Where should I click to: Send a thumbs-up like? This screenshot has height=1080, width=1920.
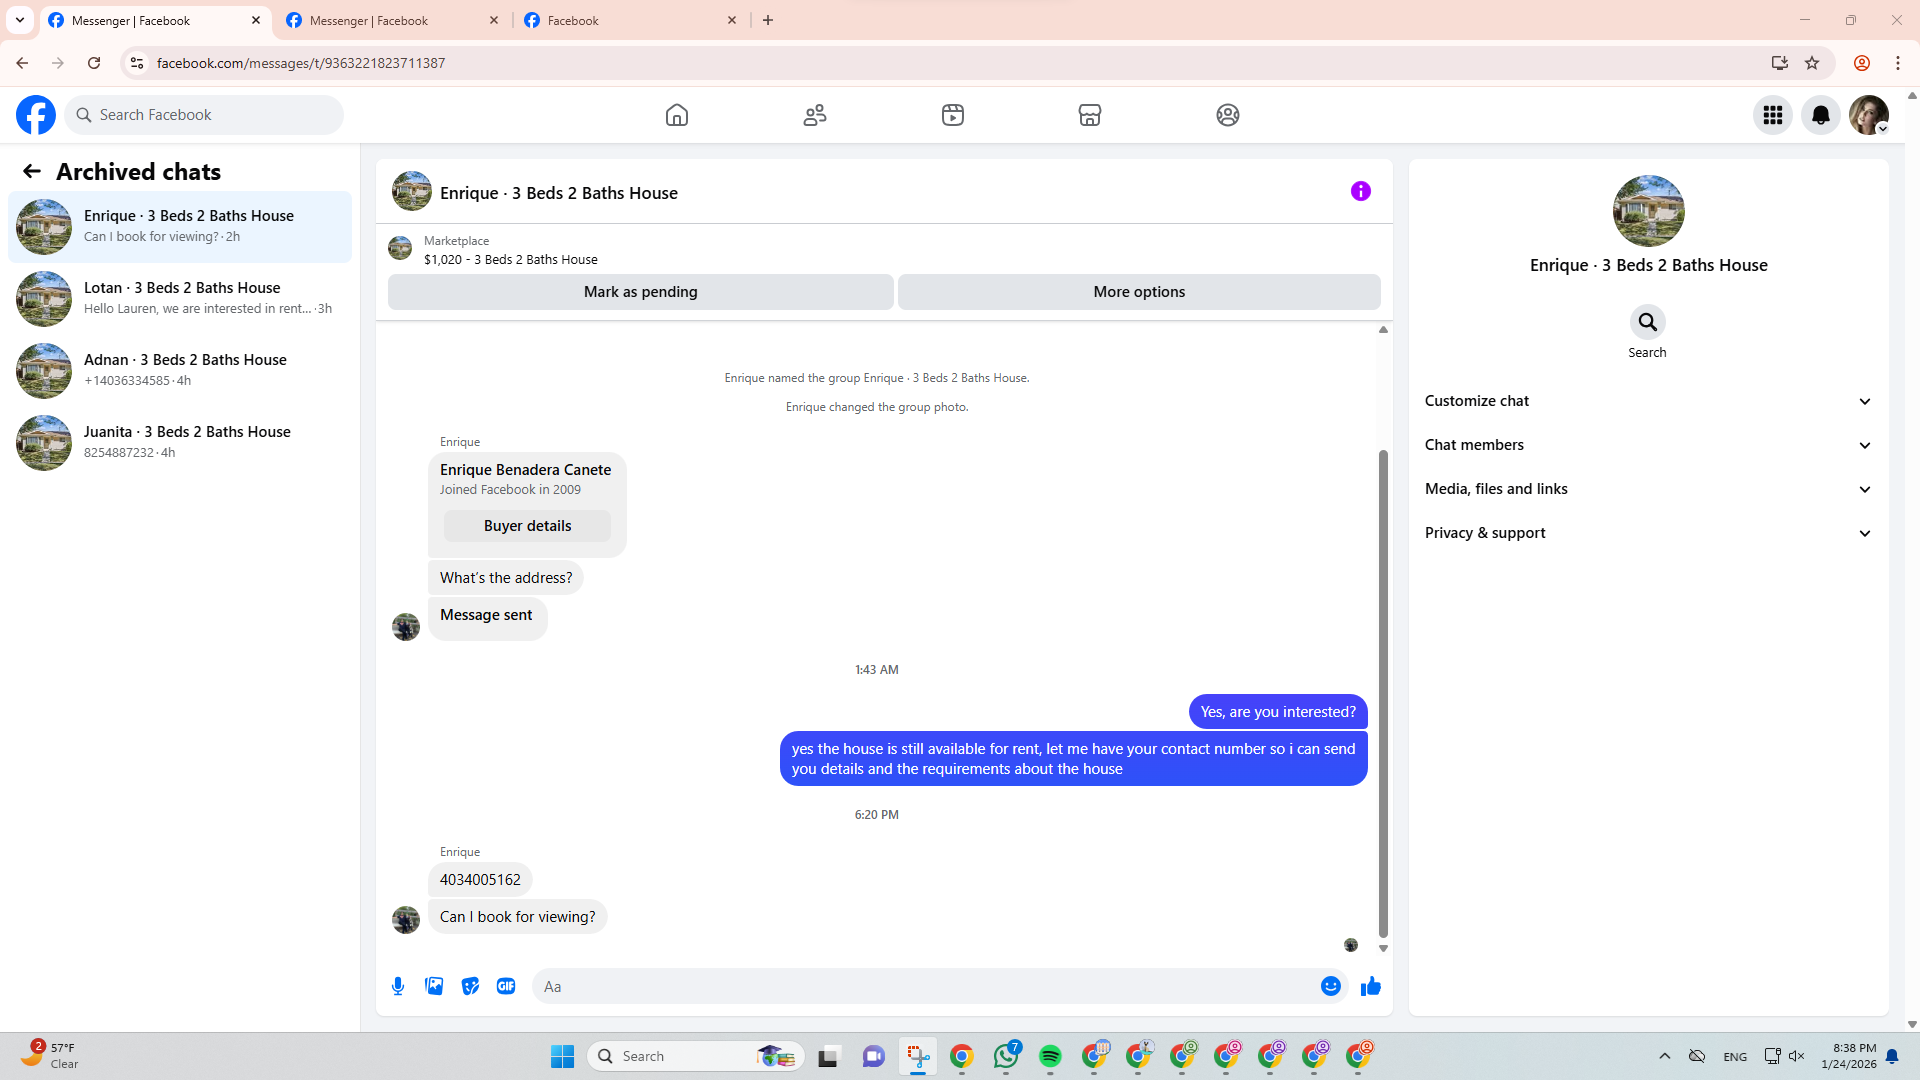point(1370,986)
